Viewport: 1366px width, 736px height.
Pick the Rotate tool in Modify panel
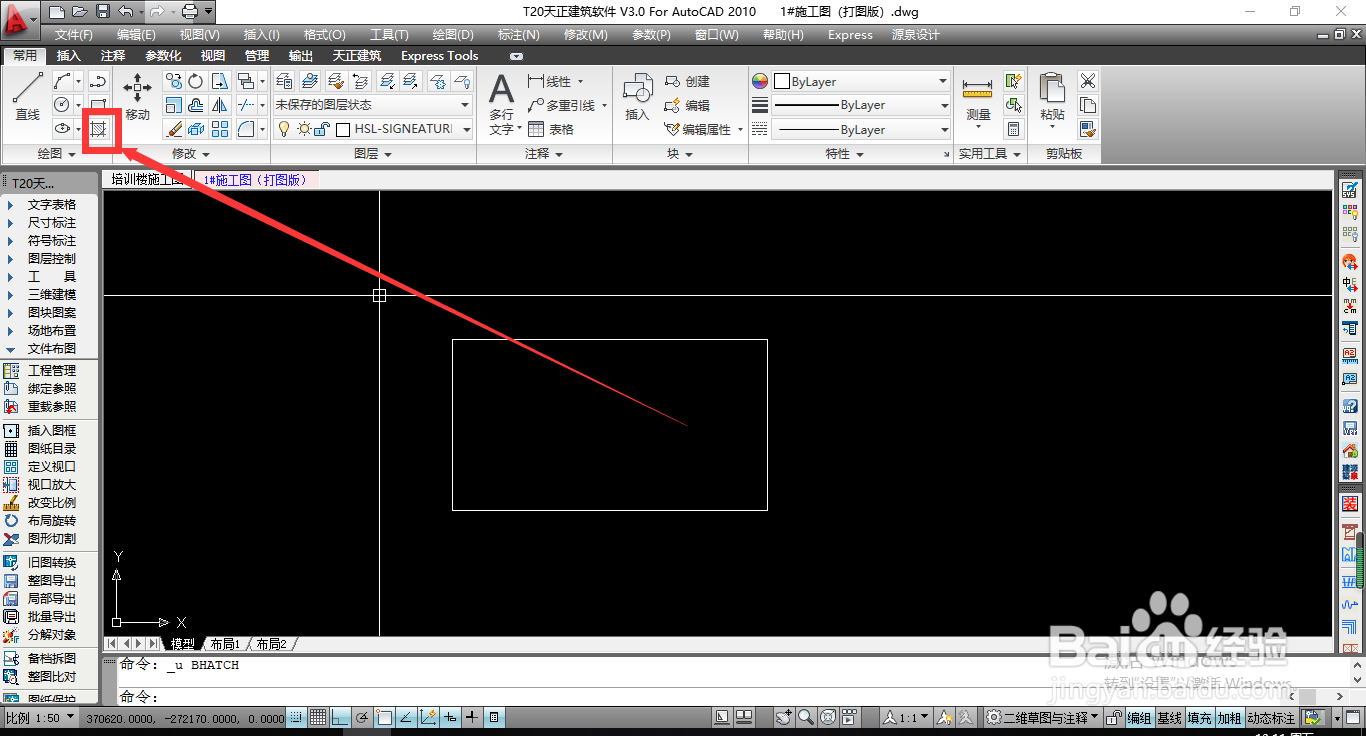(x=196, y=82)
